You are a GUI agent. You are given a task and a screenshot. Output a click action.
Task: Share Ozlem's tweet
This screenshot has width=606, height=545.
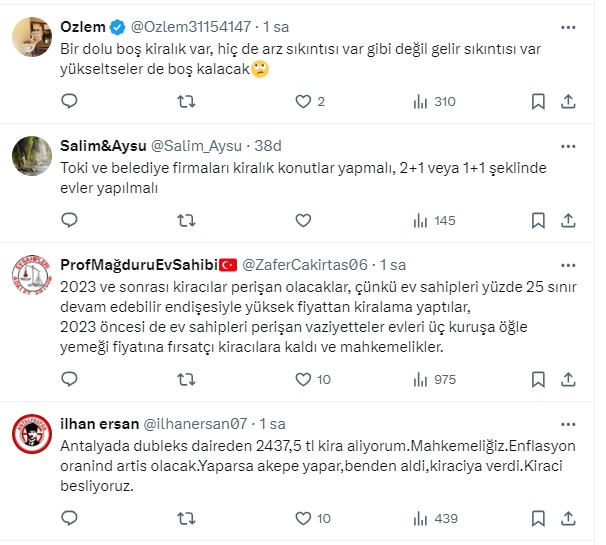(568, 101)
